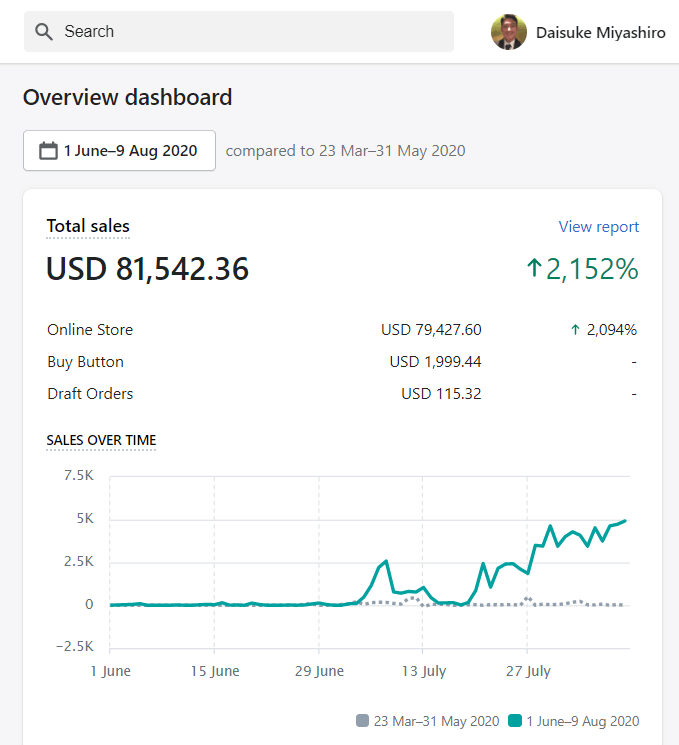This screenshot has height=745, width=679.
Task: Click the 27 July marker on chart axis
Action: point(526,671)
